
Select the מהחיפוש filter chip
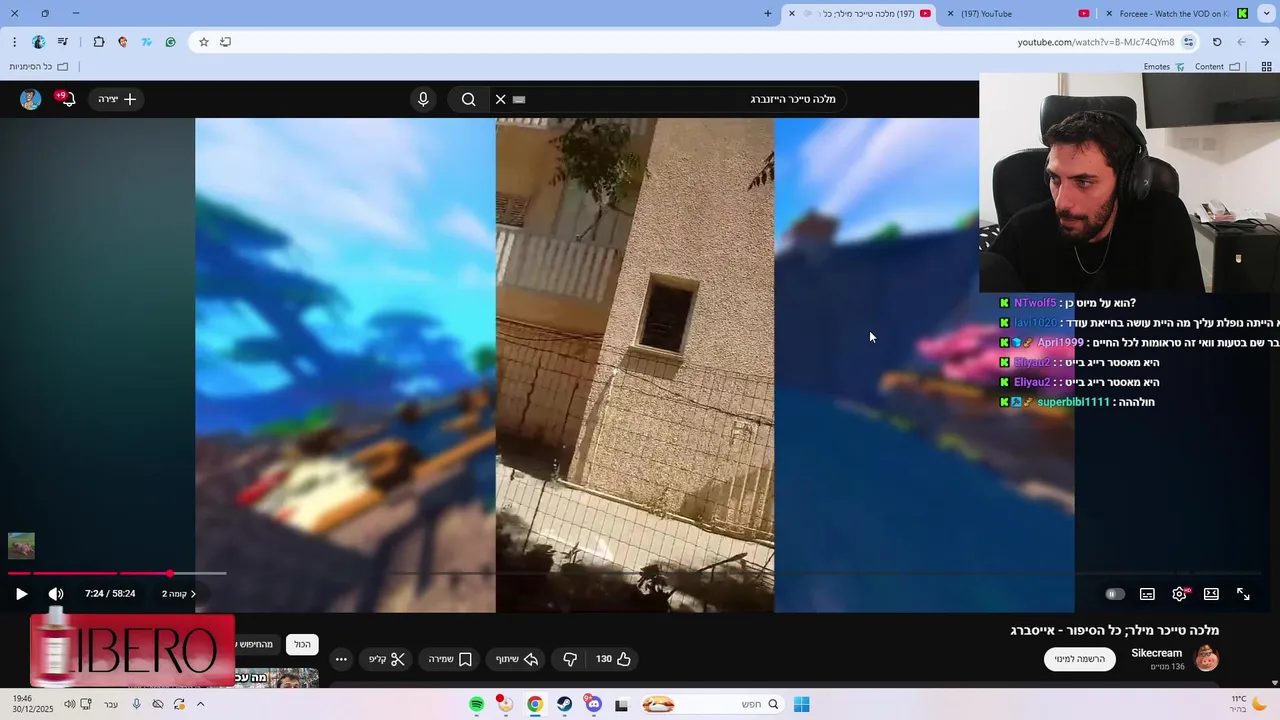point(258,644)
